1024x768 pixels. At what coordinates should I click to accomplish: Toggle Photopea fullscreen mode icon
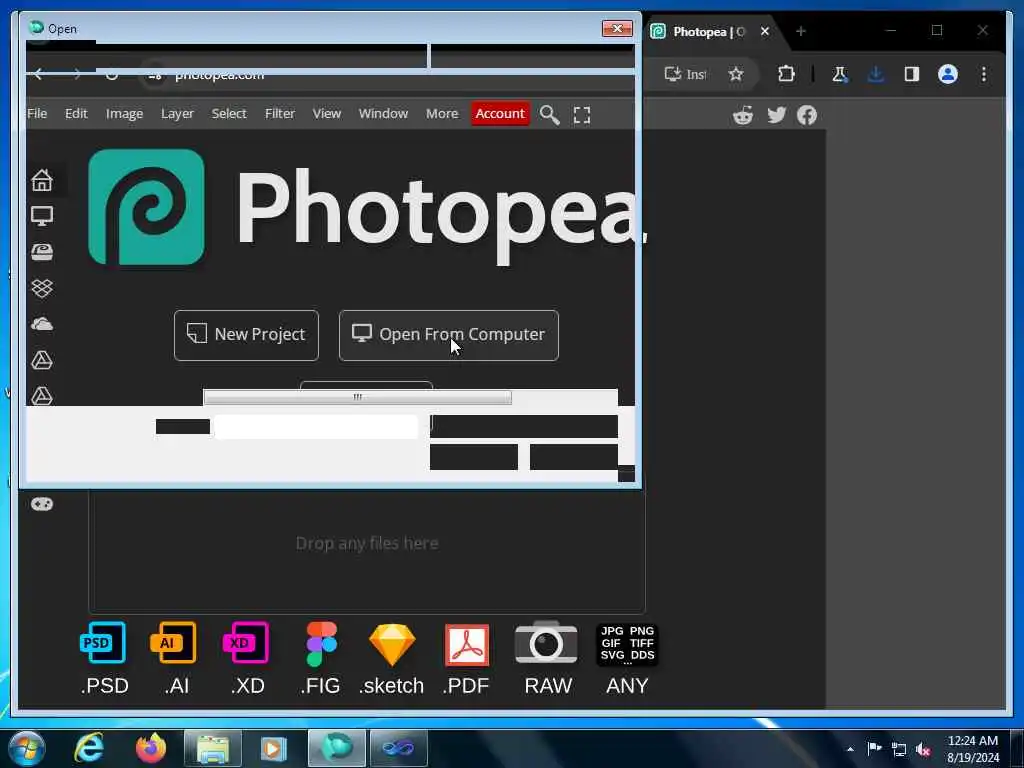(582, 115)
